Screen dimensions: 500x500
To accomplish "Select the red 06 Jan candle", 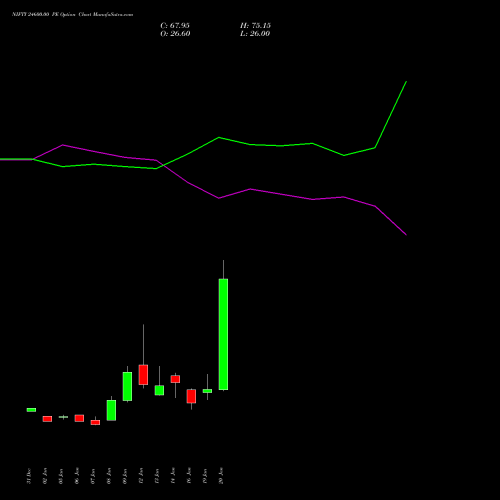I will pos(79,418).
